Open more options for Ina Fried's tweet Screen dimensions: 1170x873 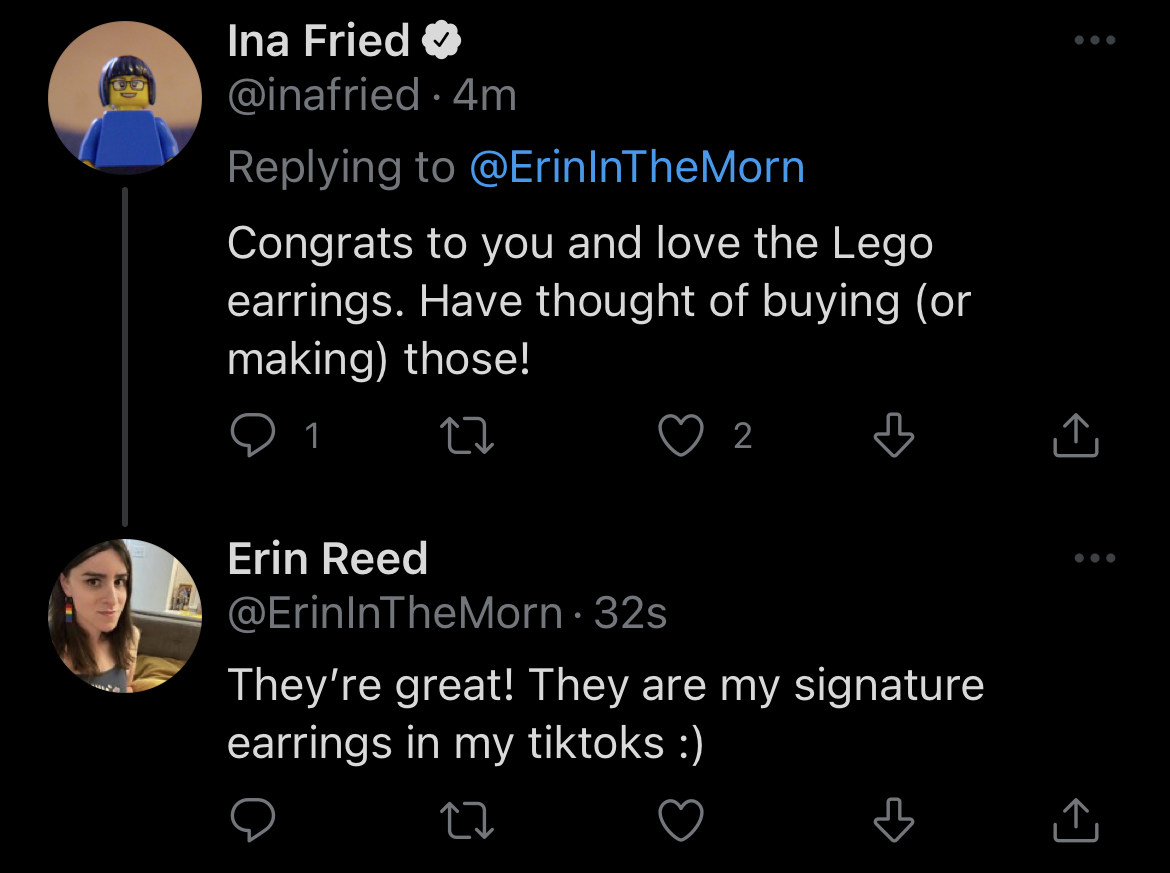[x=1094, y=41]
